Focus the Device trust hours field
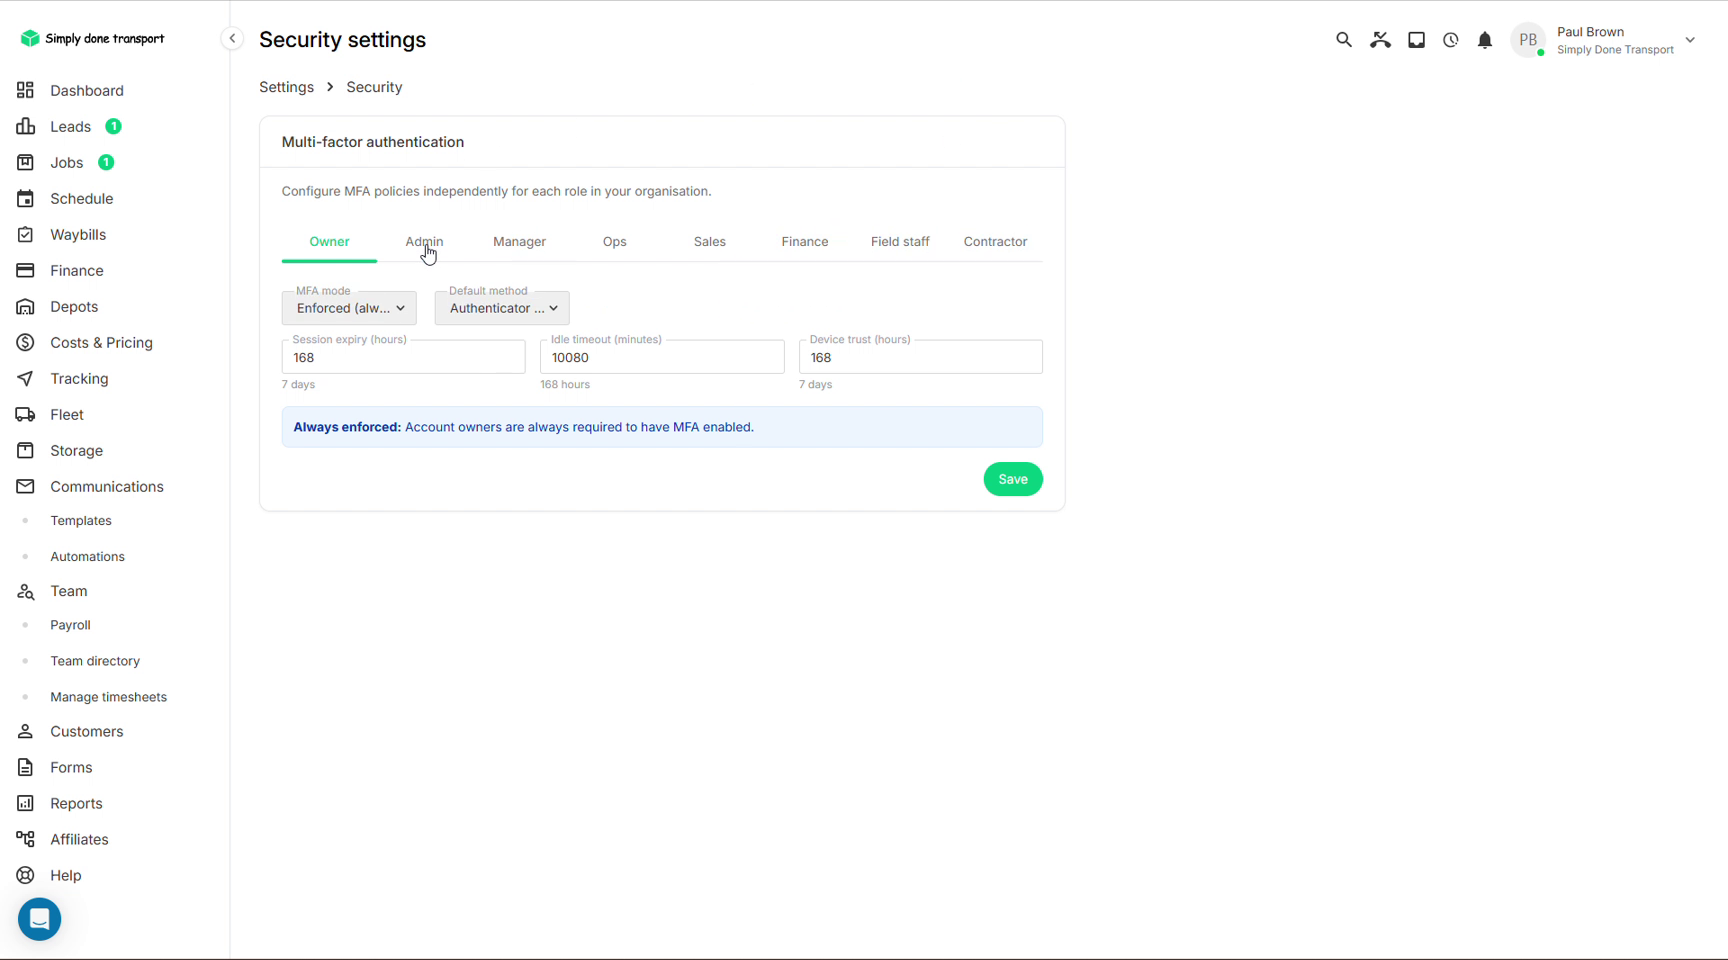Image resolution: width=1728 pixels, height=960 pixels. click(920, 357)
